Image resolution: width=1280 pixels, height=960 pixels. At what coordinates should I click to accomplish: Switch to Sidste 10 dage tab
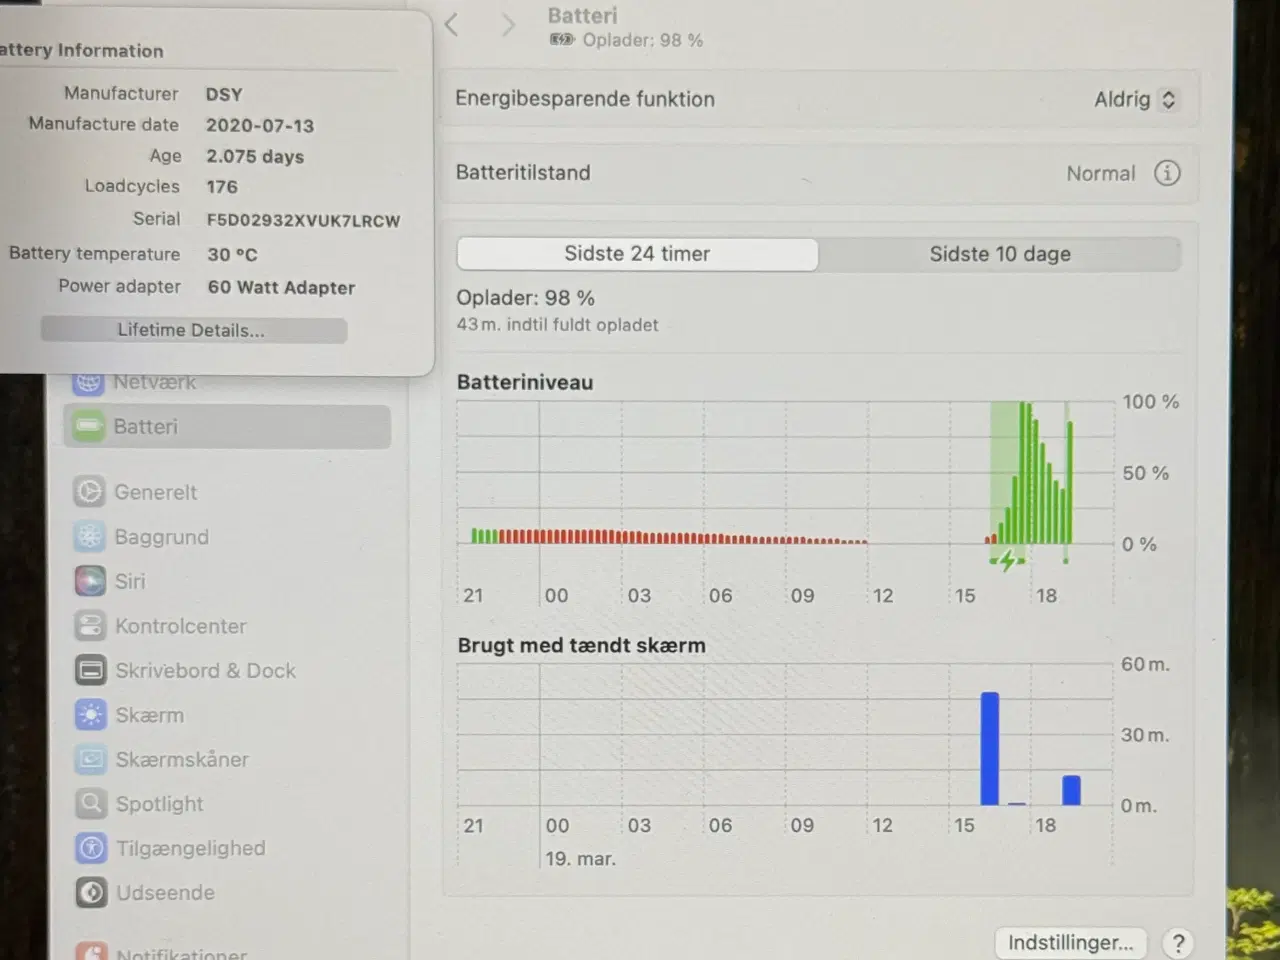(1000, 254)
